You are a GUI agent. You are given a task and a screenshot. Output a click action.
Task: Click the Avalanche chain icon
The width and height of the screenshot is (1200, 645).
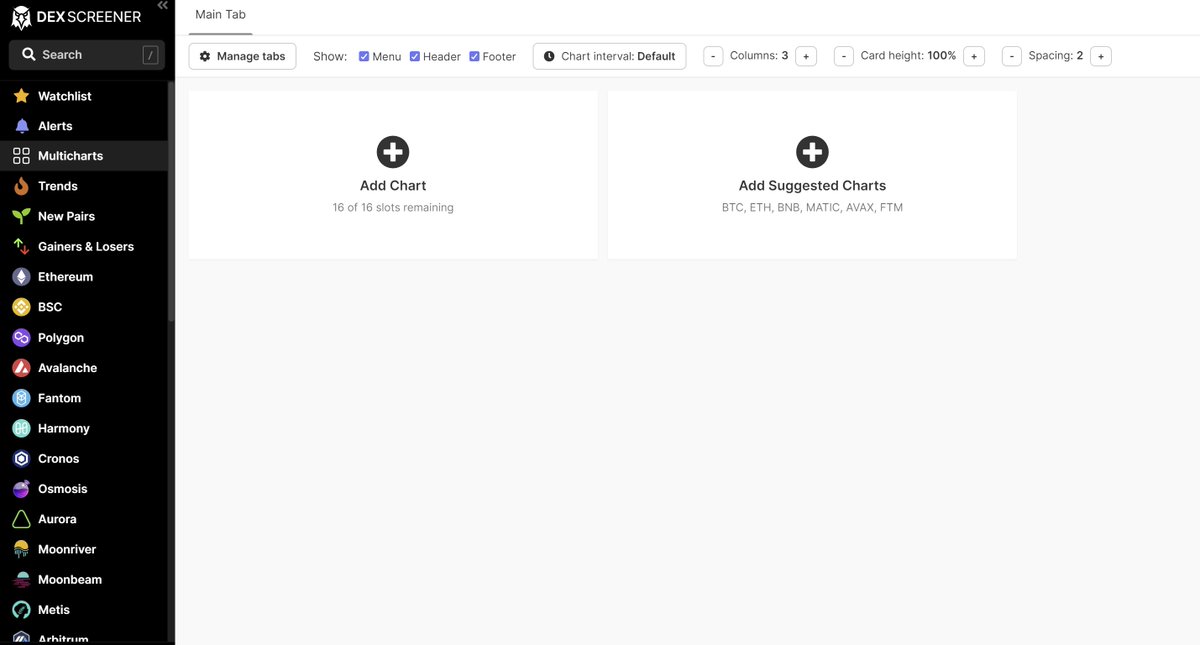click(21, 368)
